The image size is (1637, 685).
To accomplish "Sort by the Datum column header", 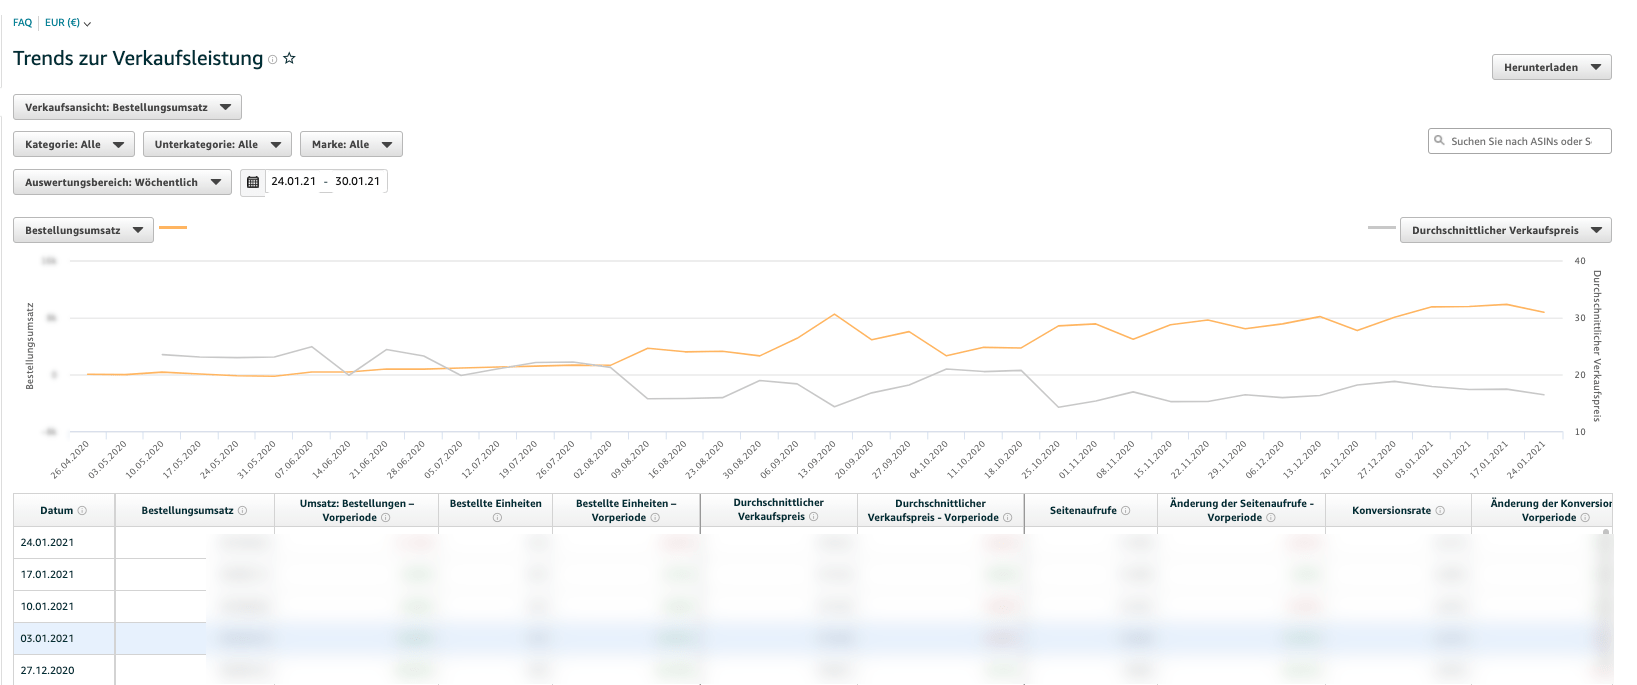I will [x=56, y=511].
